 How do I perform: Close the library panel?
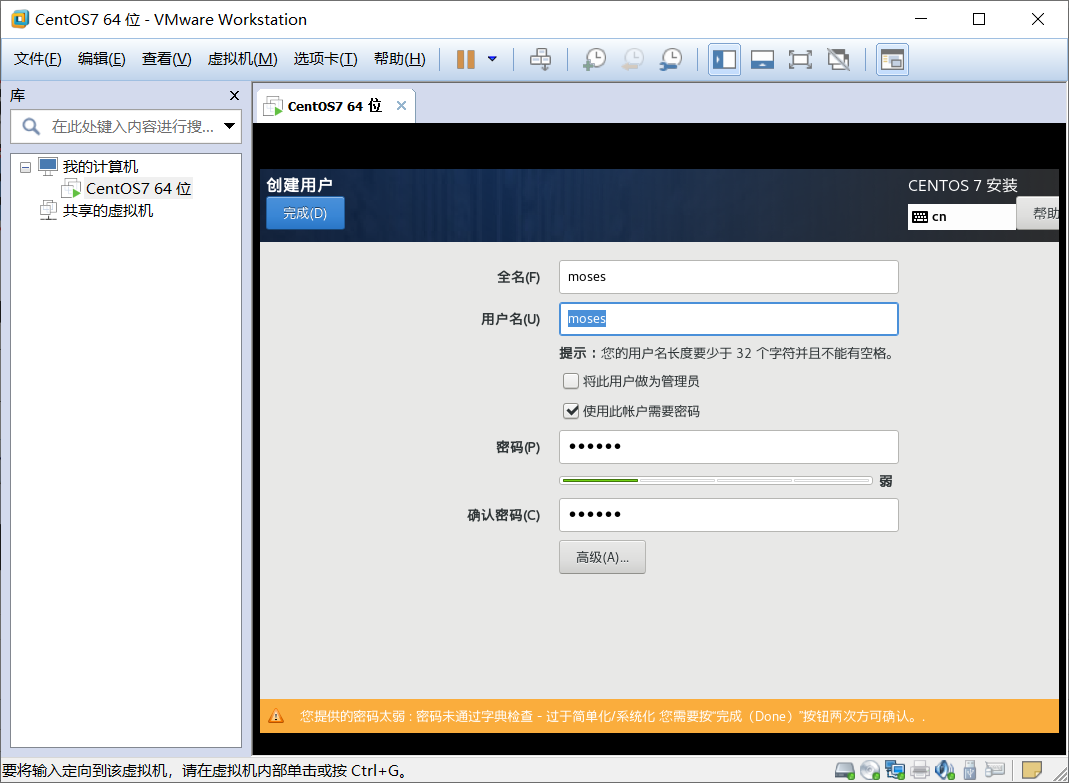pyautogui.click(x=235, y=95)
